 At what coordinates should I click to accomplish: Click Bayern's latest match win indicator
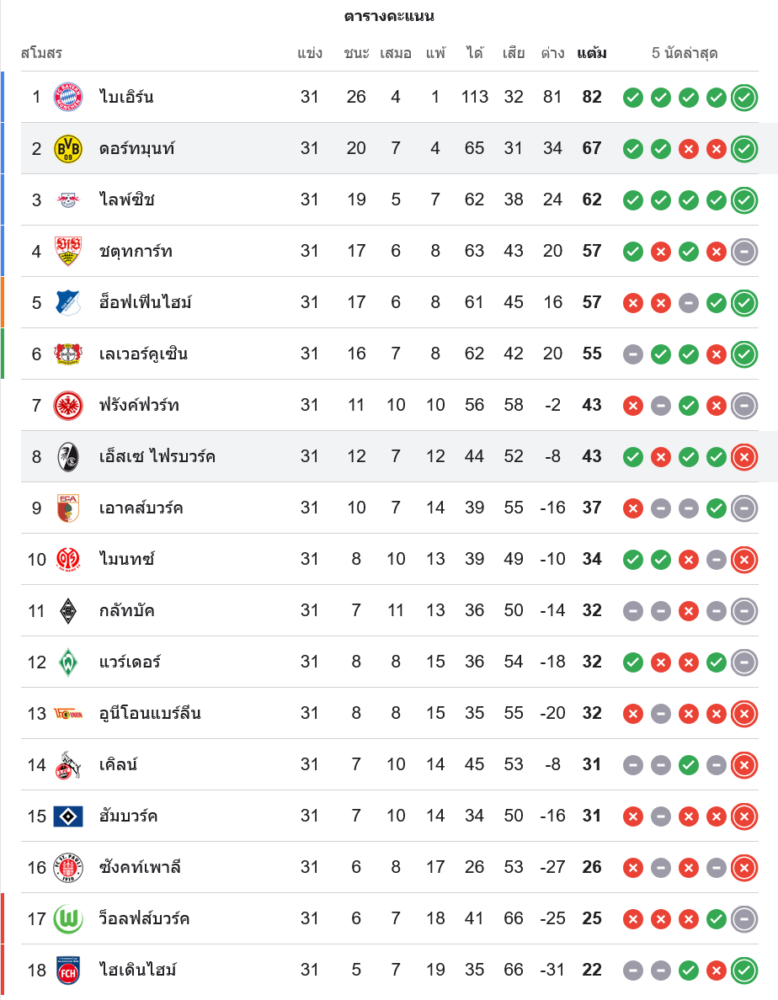[743, 97]
